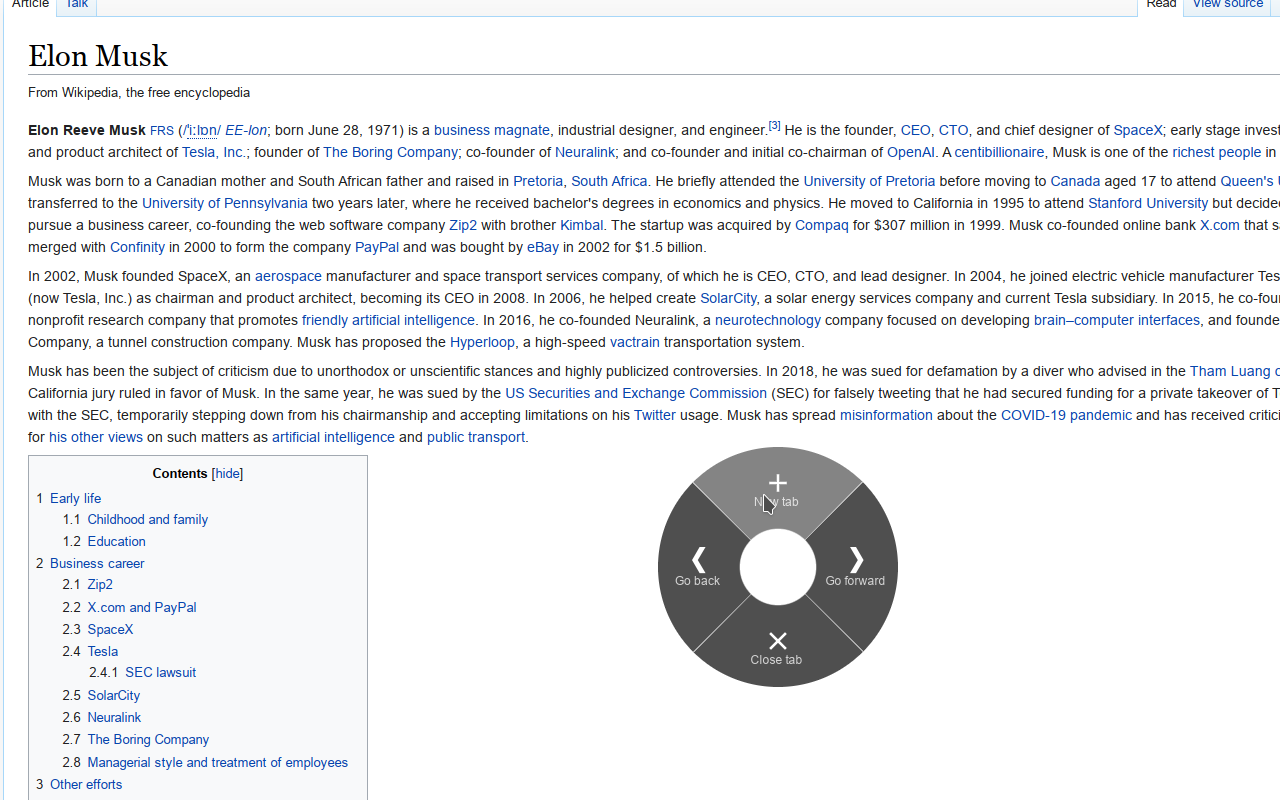This screenshot has height=800, width=1280.
Task: Go to 3 Other efforts section
Action: click(79, 784)
